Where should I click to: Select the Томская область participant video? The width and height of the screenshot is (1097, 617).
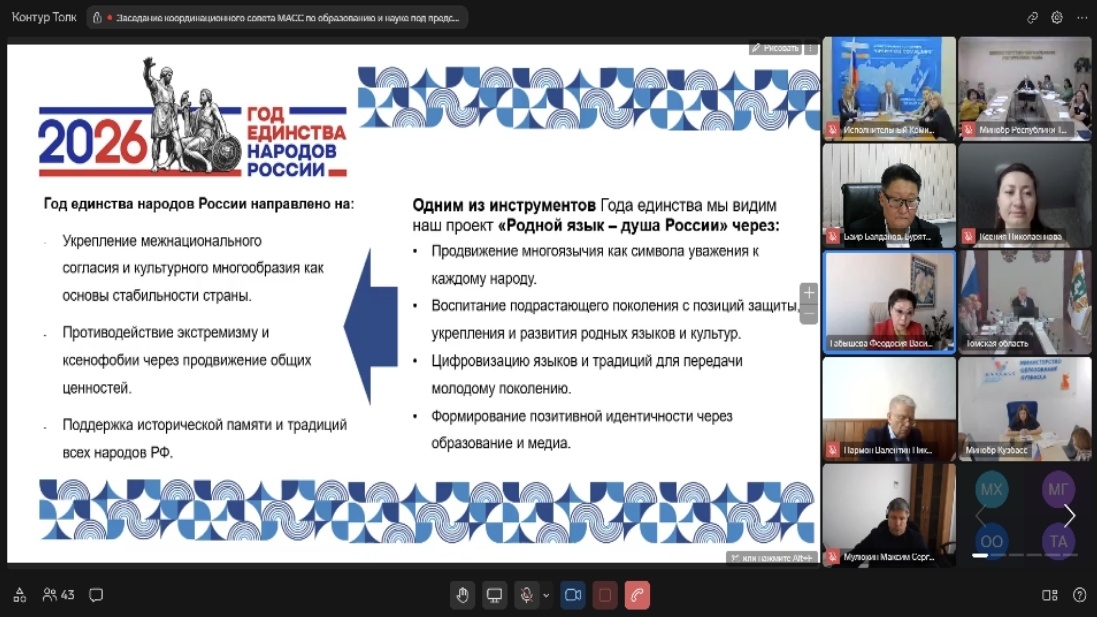(x=1024, y=302)
